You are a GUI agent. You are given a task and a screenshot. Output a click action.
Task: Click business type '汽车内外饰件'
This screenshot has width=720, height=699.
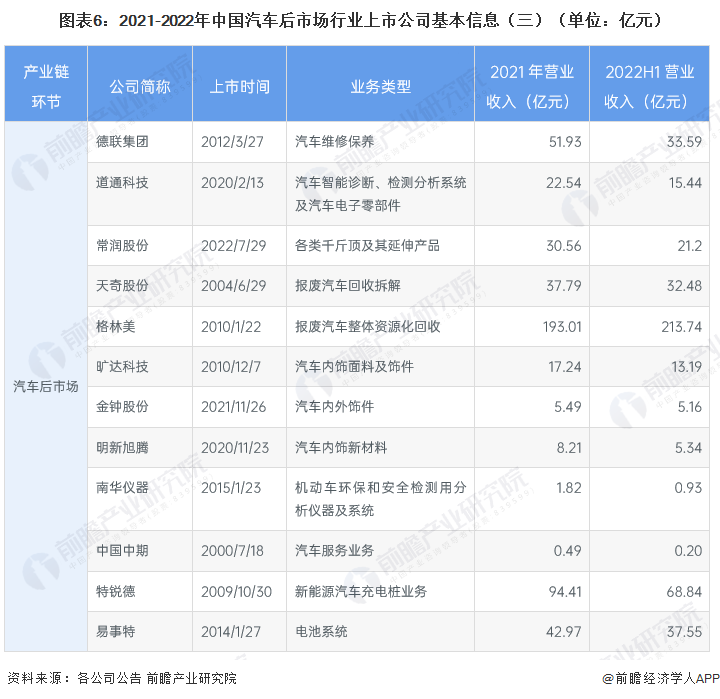[335, 406]
